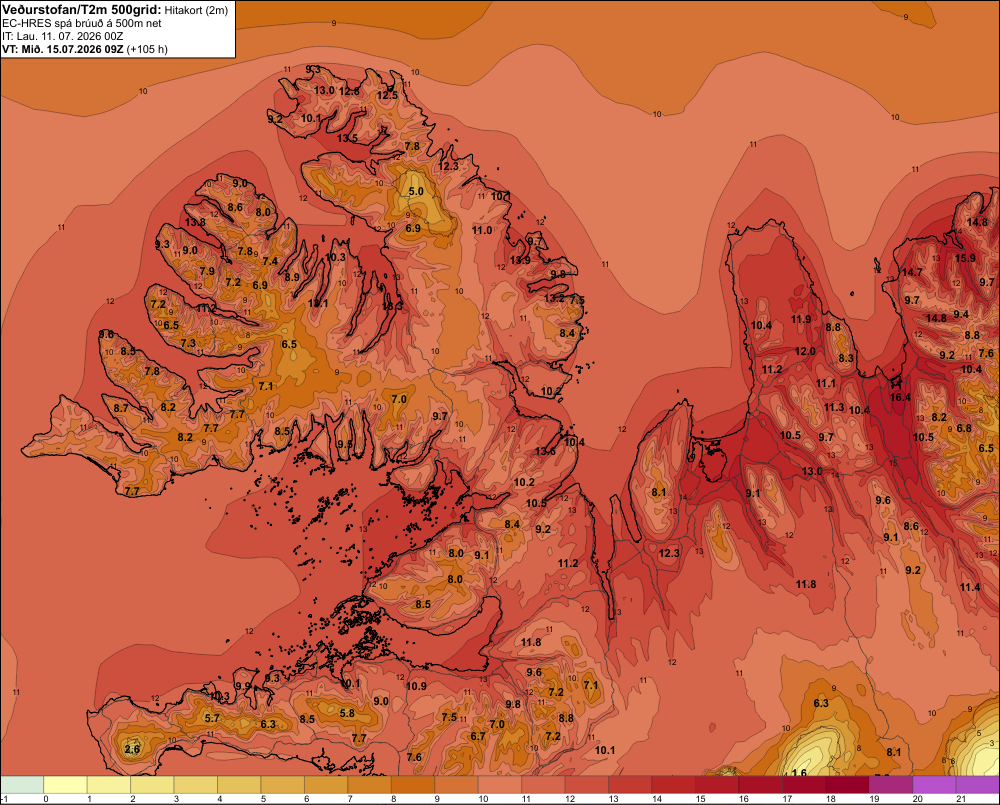The width and height of the screenshot is (1000, 805).
Task: Click the IT: Lau. 11. 07. 2026 00Z line
Action: (x=62, y=36)
